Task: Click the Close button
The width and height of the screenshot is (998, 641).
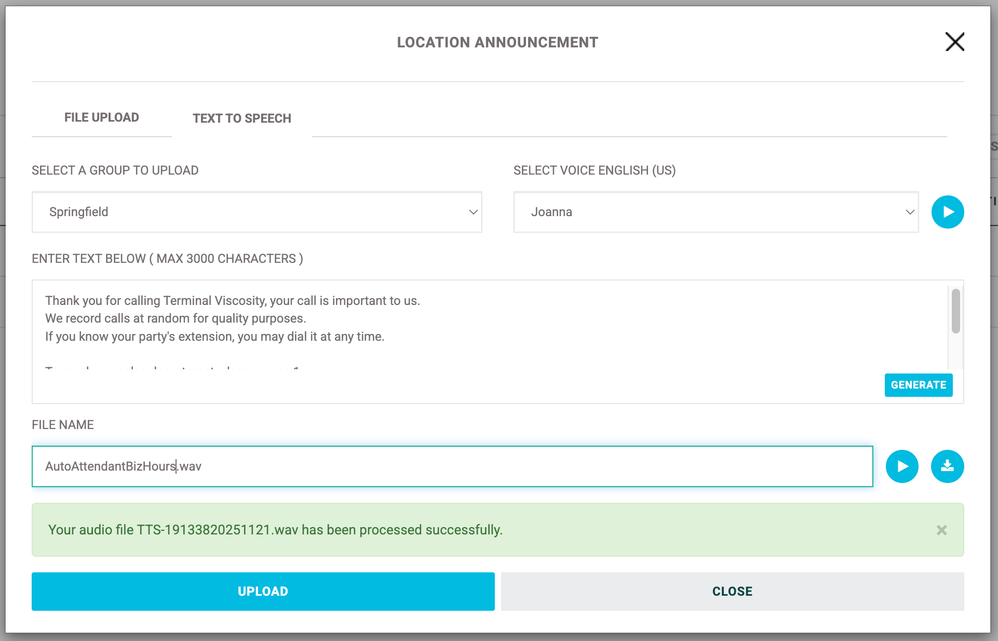Action: click(732, 591)
